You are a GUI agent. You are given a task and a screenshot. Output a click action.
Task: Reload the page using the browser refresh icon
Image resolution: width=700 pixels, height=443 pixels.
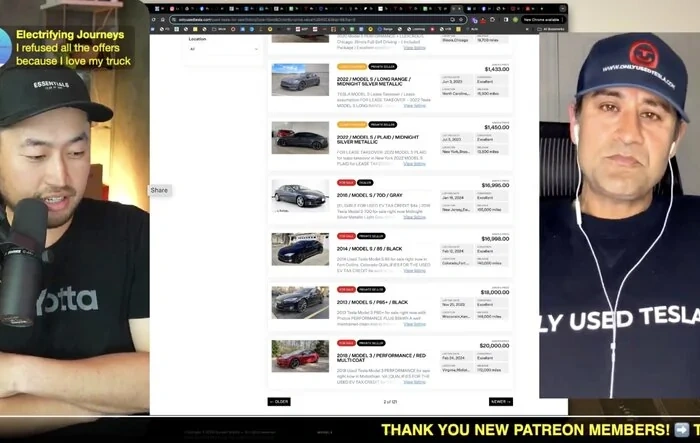click(x=154, y=20)
